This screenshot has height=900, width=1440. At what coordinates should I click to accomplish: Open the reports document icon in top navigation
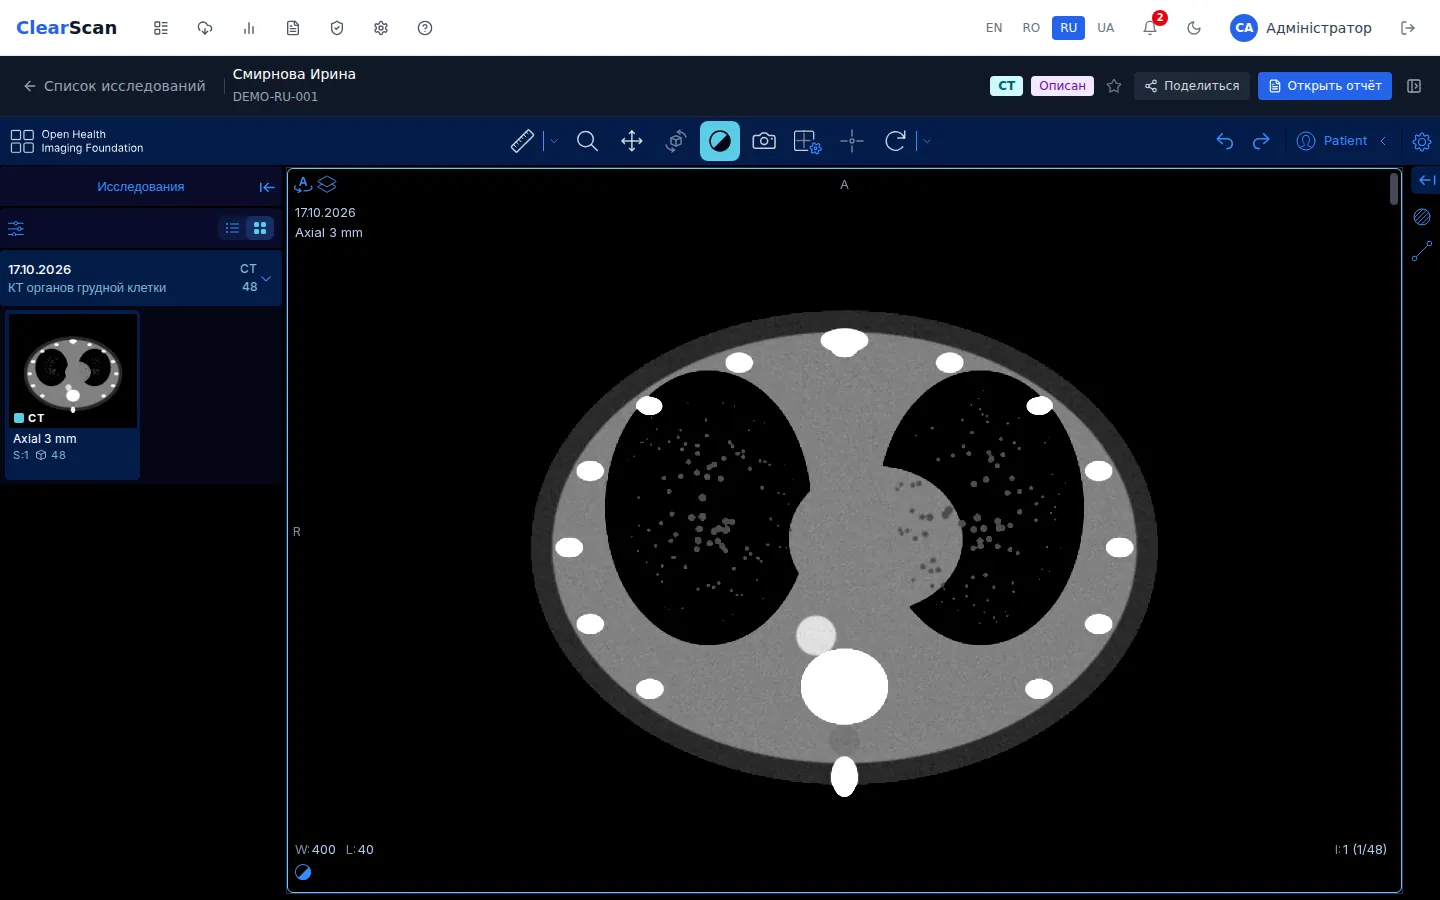tap(293, 28)
